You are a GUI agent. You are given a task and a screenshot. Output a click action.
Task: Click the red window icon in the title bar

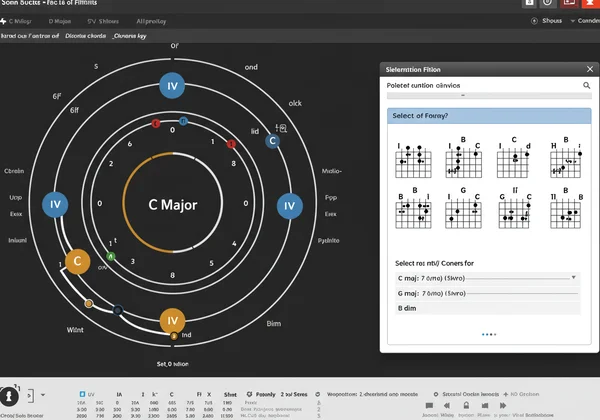pyautogui.click(x=569, y=3)
